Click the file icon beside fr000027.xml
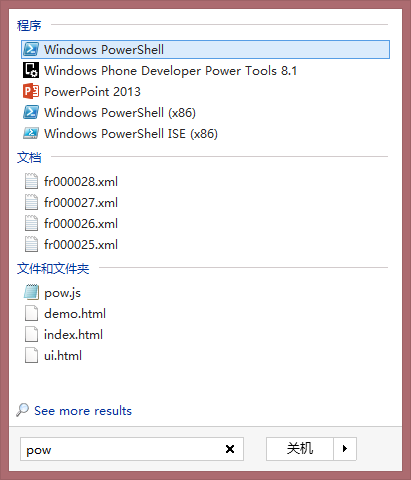The image size is (411, 480). click(31, 202)
